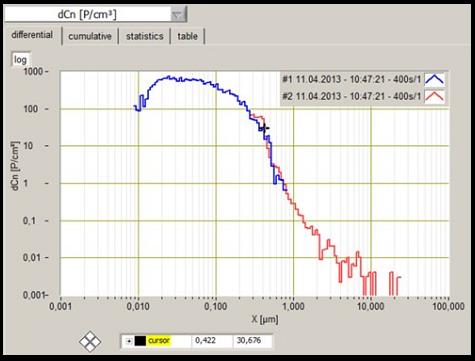Viewport: 475px width, 361px height.
Task: Click the 0,010 x-axis tick label
Action: [x=138, y=306]
